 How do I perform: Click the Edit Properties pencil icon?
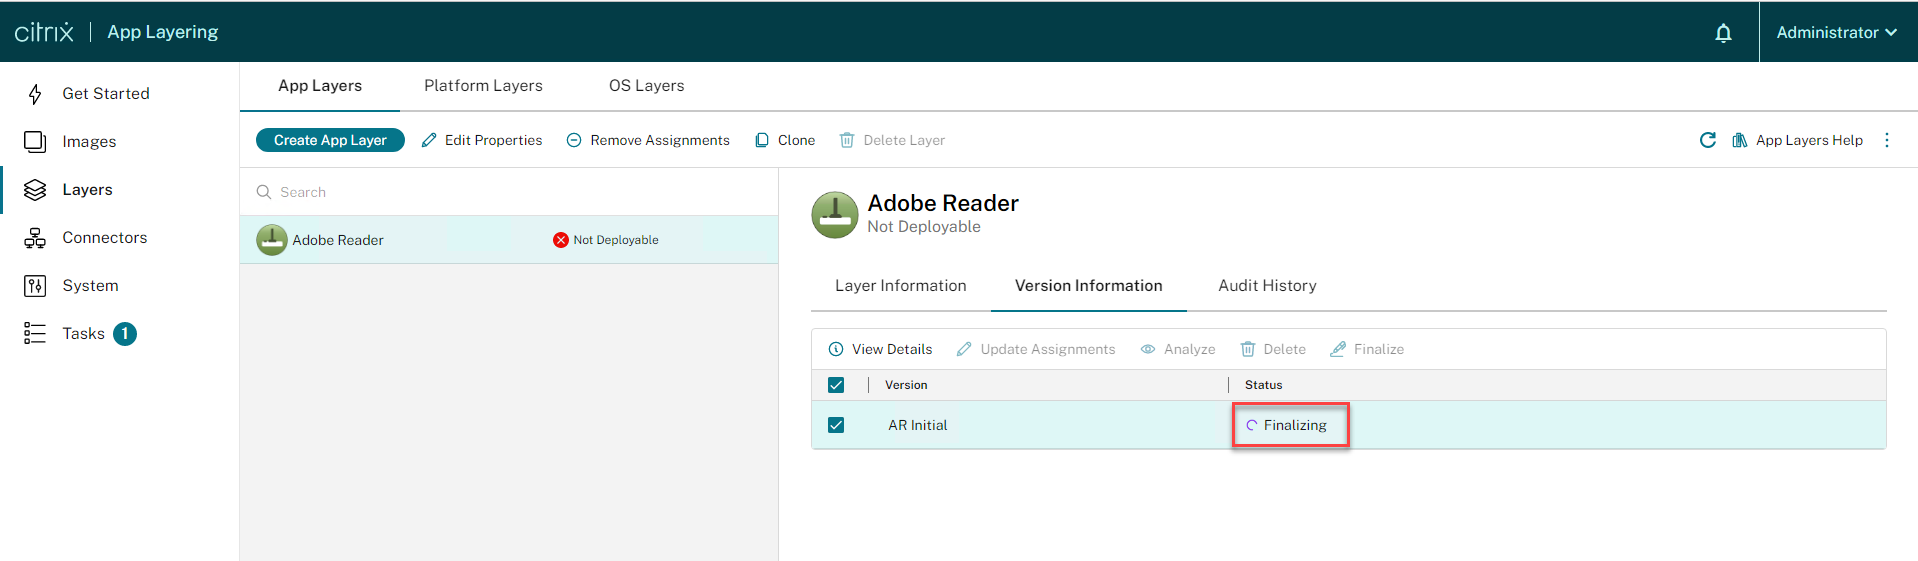coord(429,140)
